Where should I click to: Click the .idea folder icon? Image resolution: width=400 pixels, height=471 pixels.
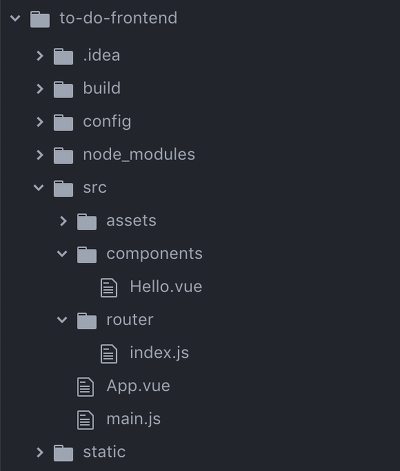point(63,56)
